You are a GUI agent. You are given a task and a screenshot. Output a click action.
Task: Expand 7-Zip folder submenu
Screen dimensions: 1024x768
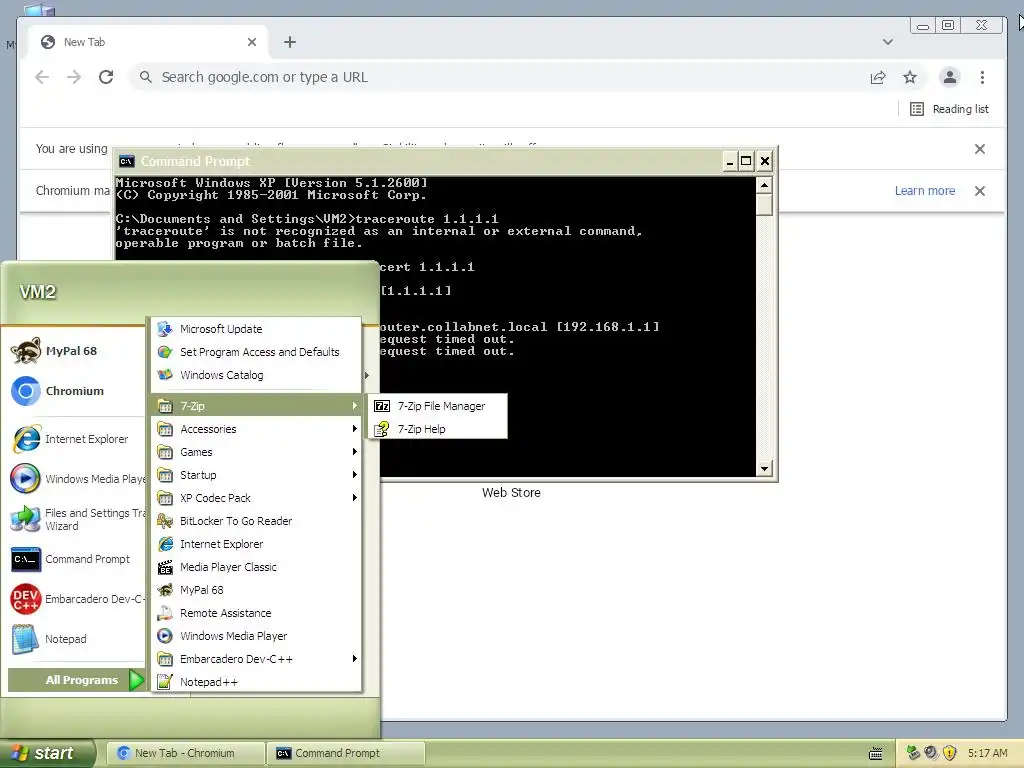tap(257, 406)
